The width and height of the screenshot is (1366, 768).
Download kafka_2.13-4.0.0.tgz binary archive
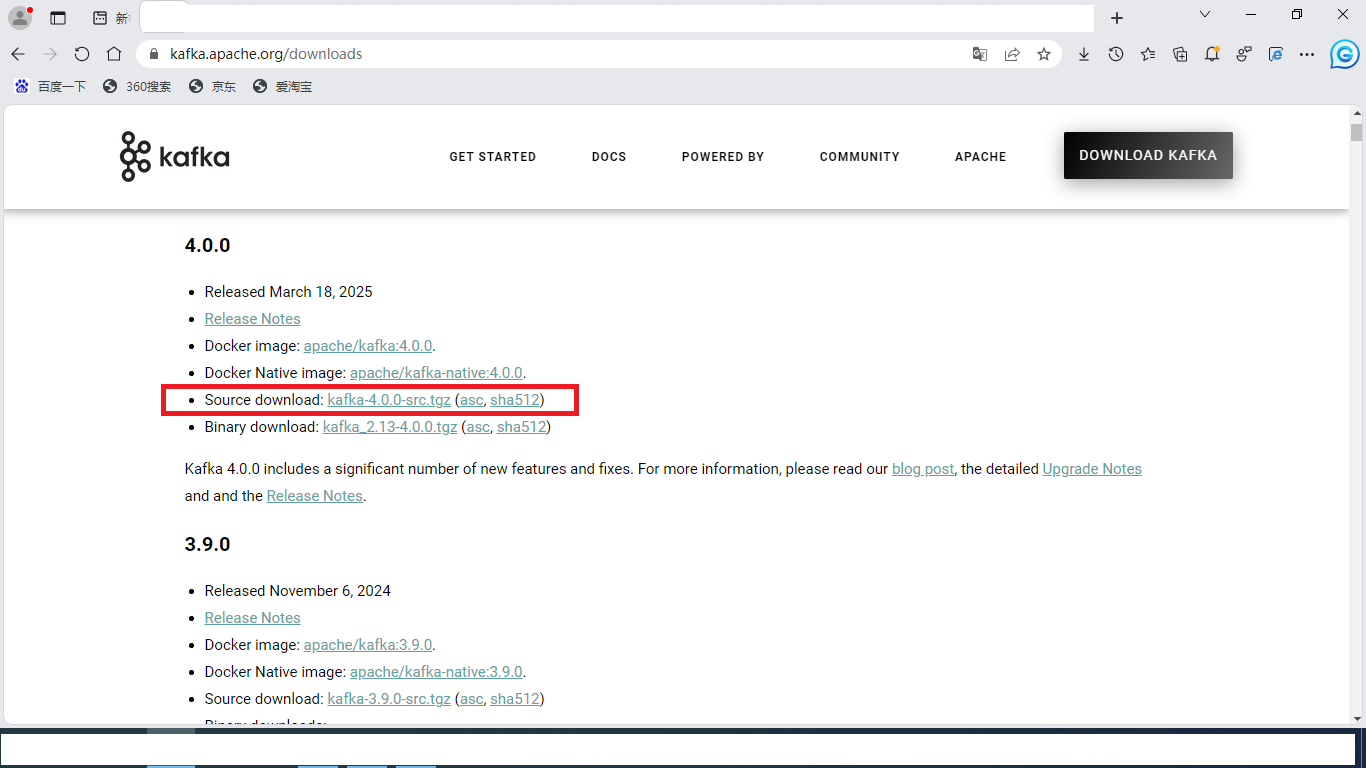pos(390,427)
